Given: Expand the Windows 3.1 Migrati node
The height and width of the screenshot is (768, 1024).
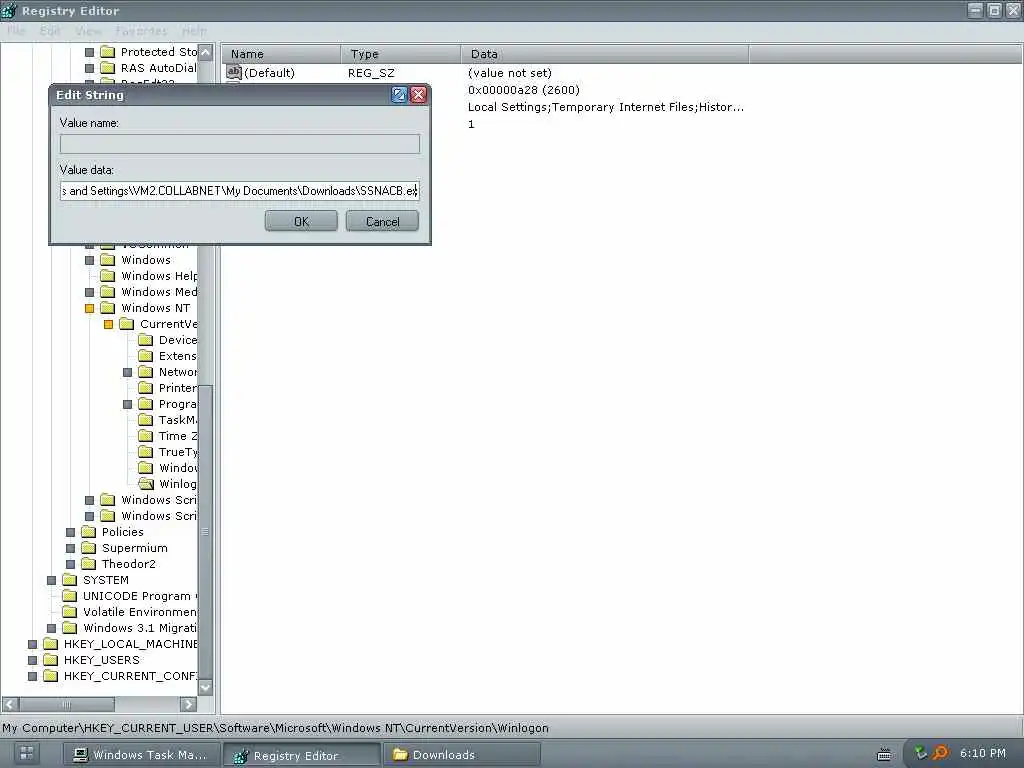Looking at the screenshot, I should [52, 628].
